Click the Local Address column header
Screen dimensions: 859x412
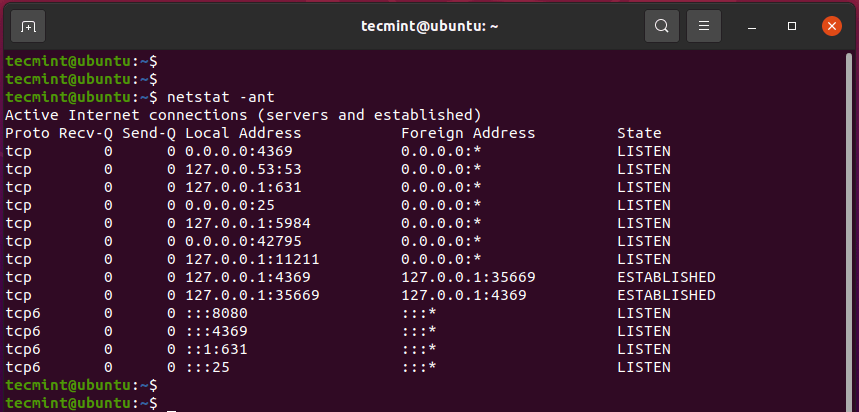(243, 133)
